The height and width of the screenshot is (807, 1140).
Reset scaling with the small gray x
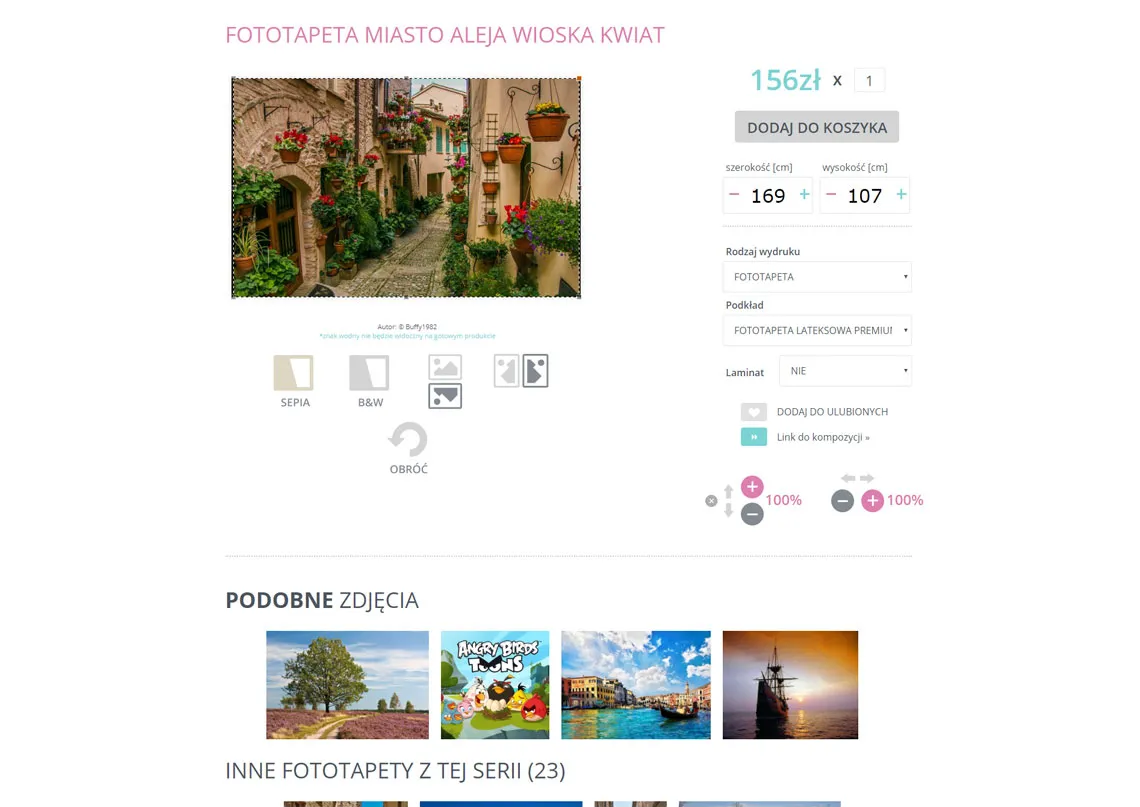711,501
